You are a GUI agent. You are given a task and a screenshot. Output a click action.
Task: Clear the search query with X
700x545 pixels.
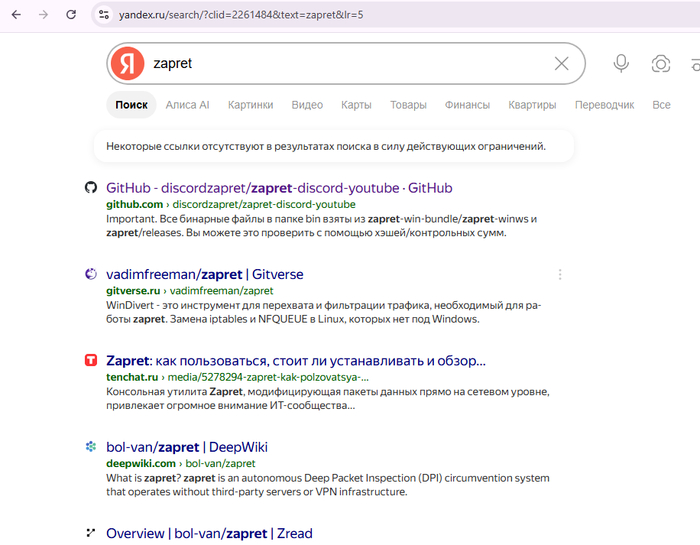pos(562,63)
